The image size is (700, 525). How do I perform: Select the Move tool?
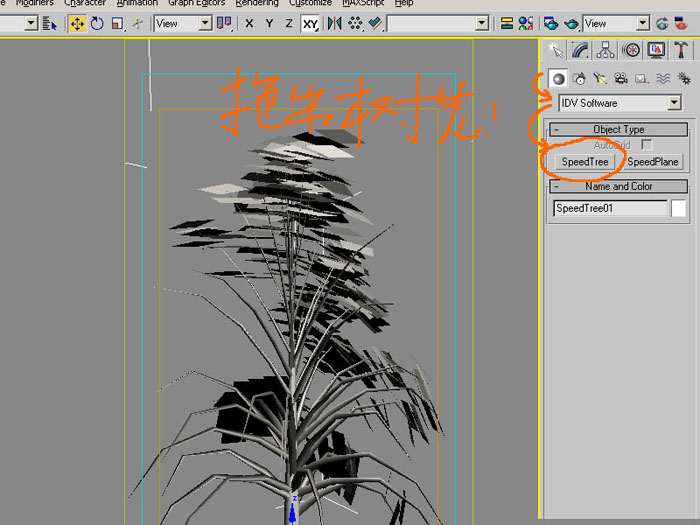tap(77, 23)
